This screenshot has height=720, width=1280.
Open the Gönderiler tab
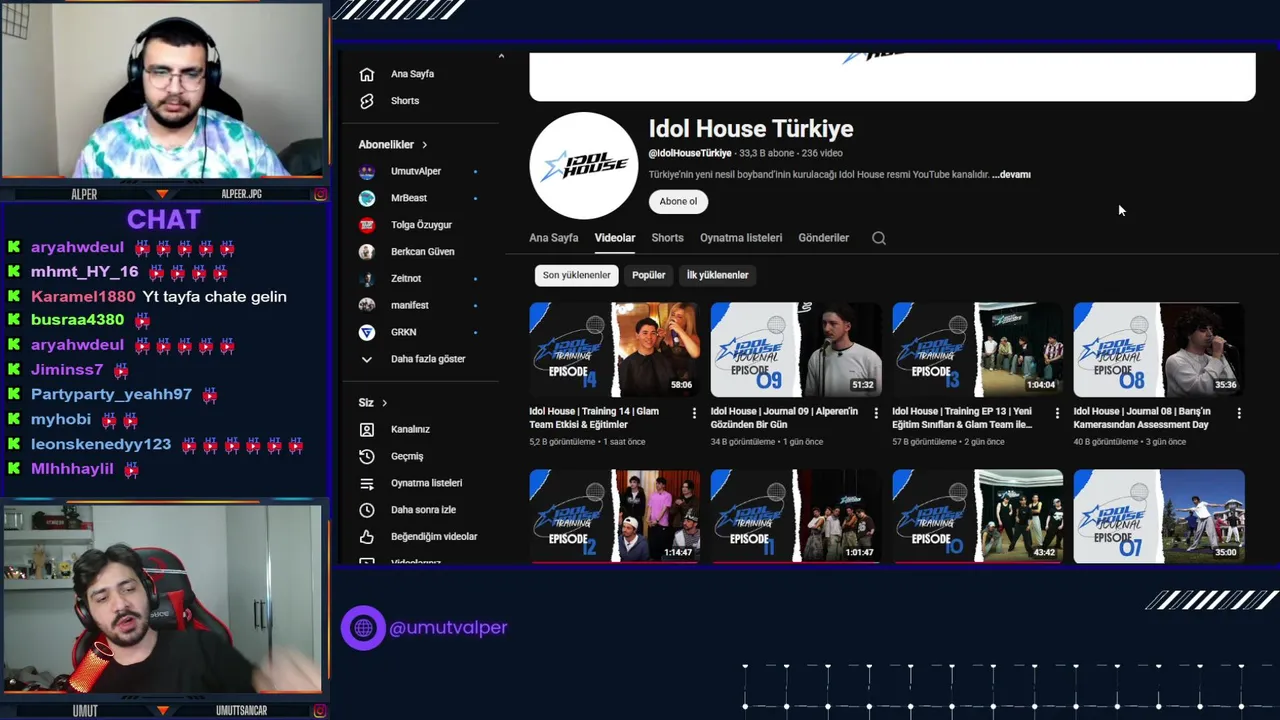point(823,238)
